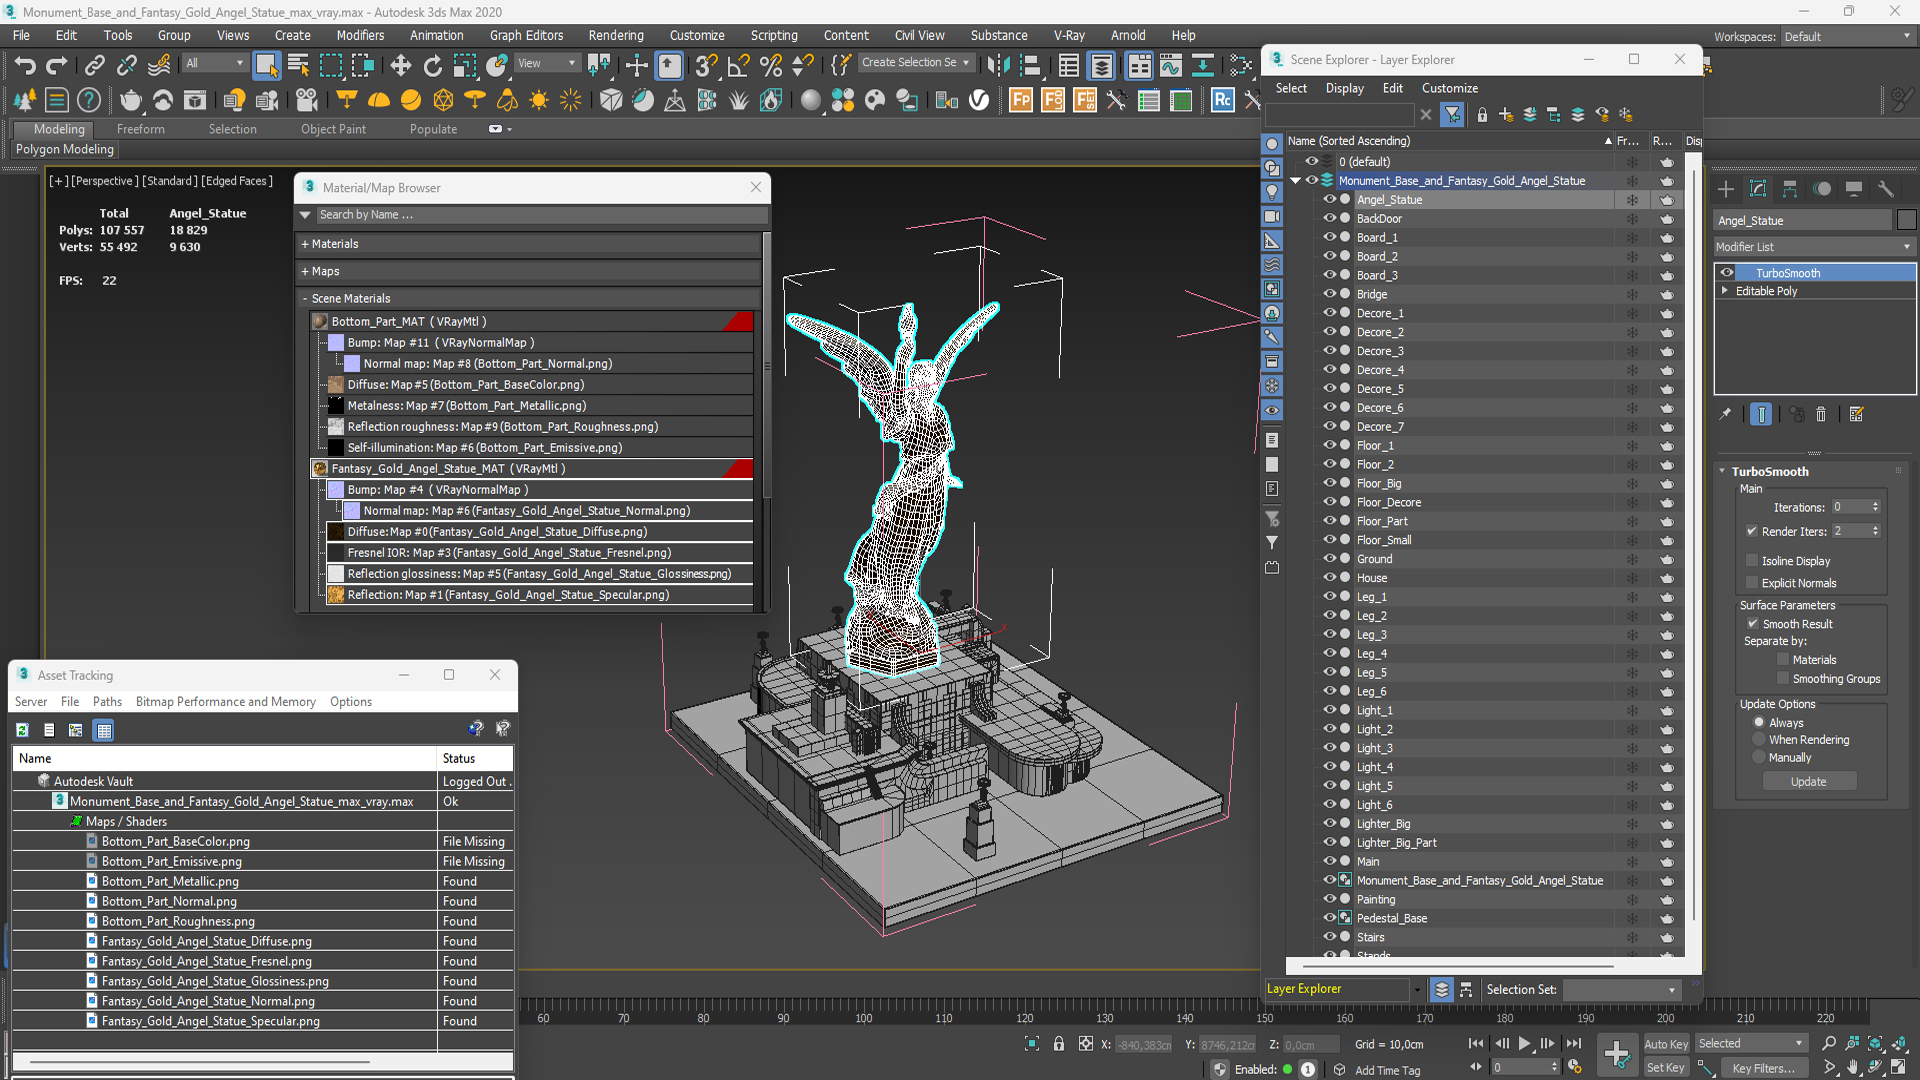Activate the Select Object tool
The image size is (1920, 1080).
click(266, 66)
